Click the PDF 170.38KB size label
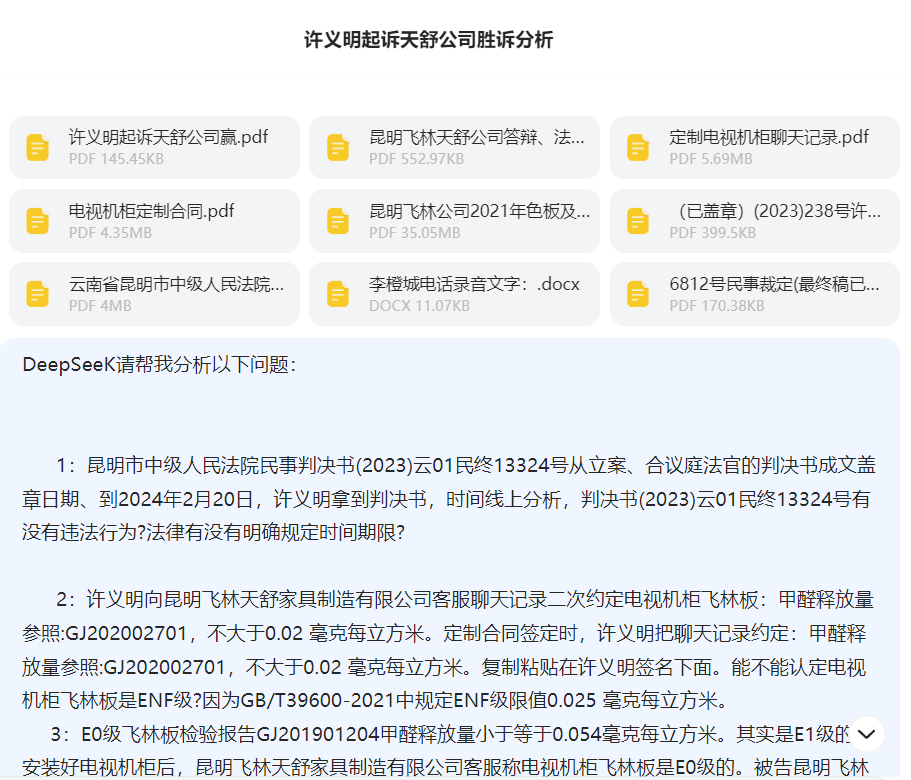 (716, 306)
